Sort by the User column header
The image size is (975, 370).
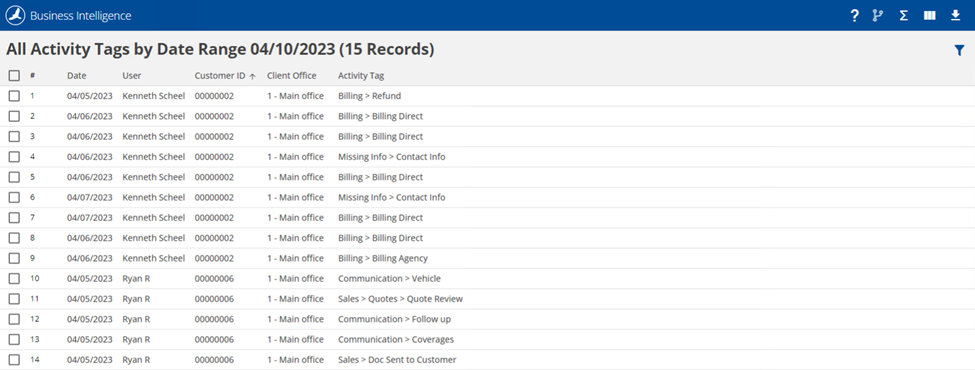(132, 76)
